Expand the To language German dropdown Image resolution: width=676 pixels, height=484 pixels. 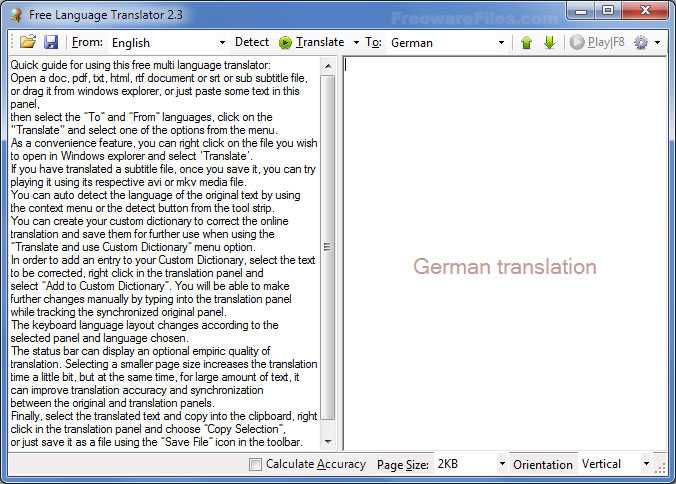tap(501, 43)
